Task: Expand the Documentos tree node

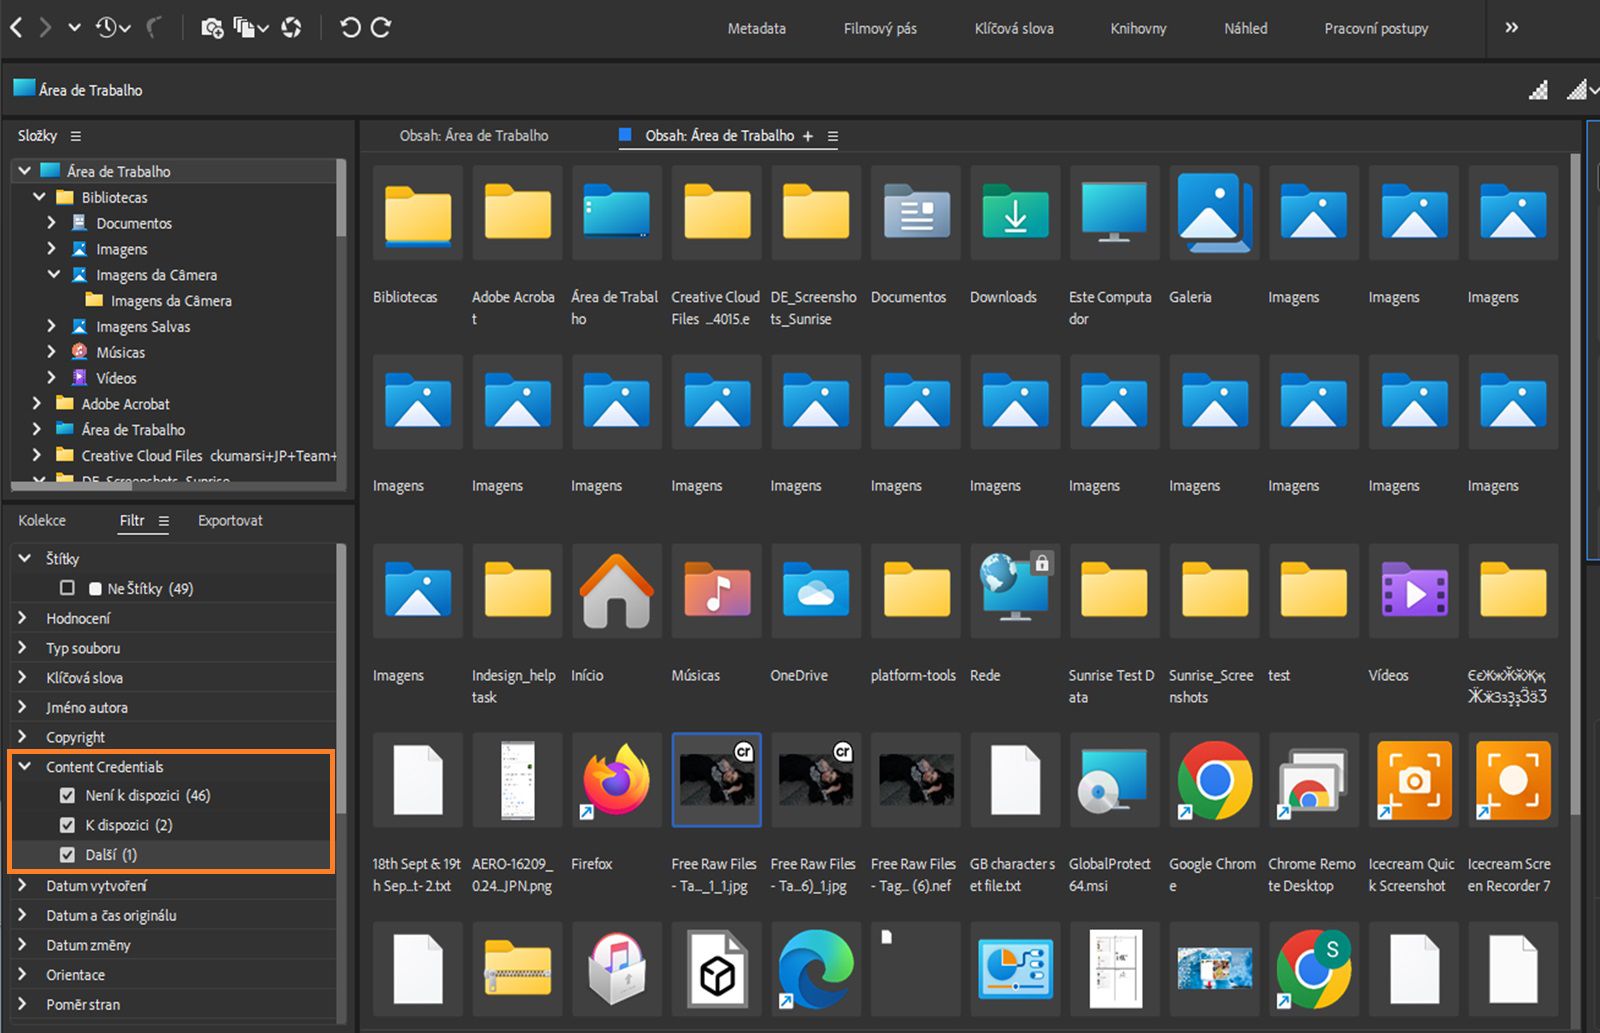Action: click(x=52, y=223)
